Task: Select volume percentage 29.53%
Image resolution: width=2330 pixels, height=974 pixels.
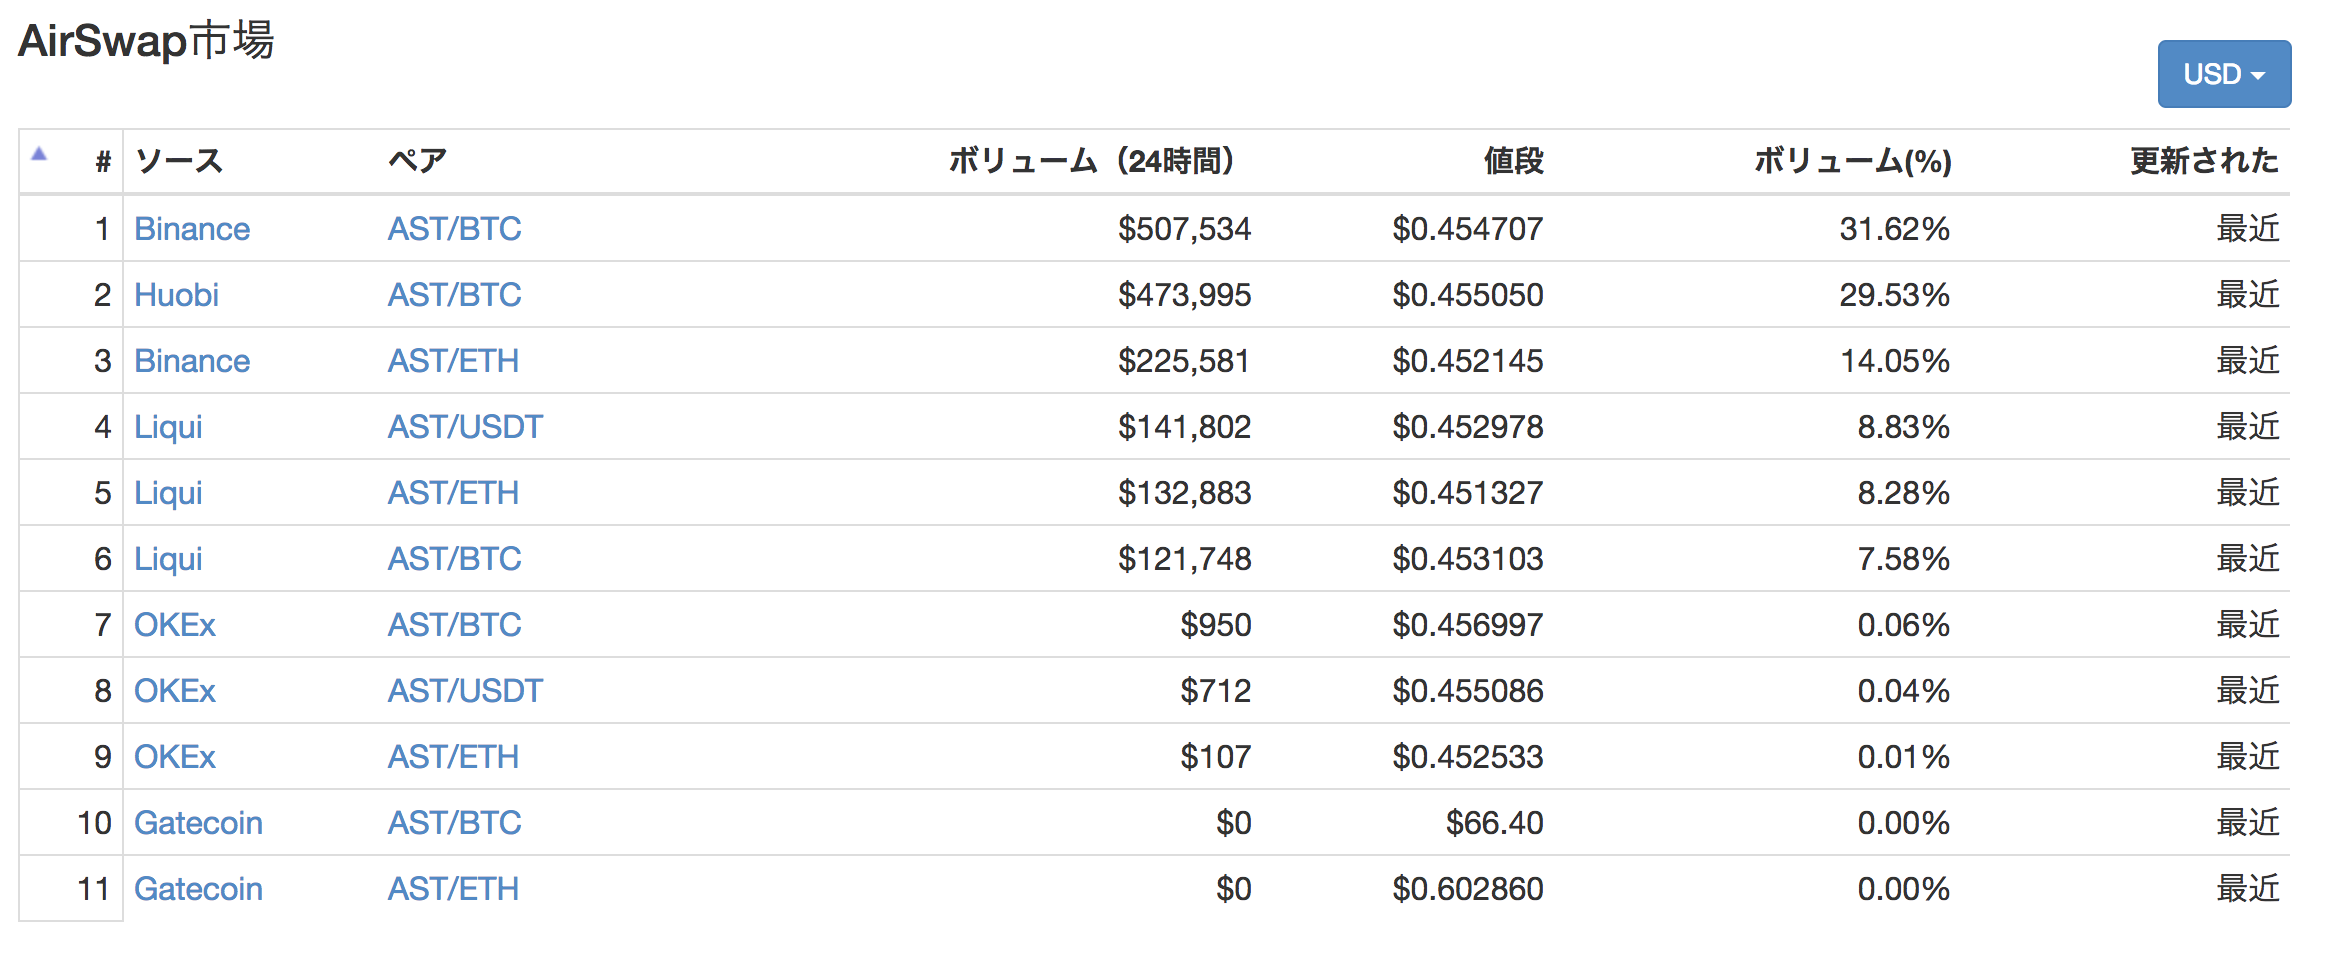Action: (1895, 295)
